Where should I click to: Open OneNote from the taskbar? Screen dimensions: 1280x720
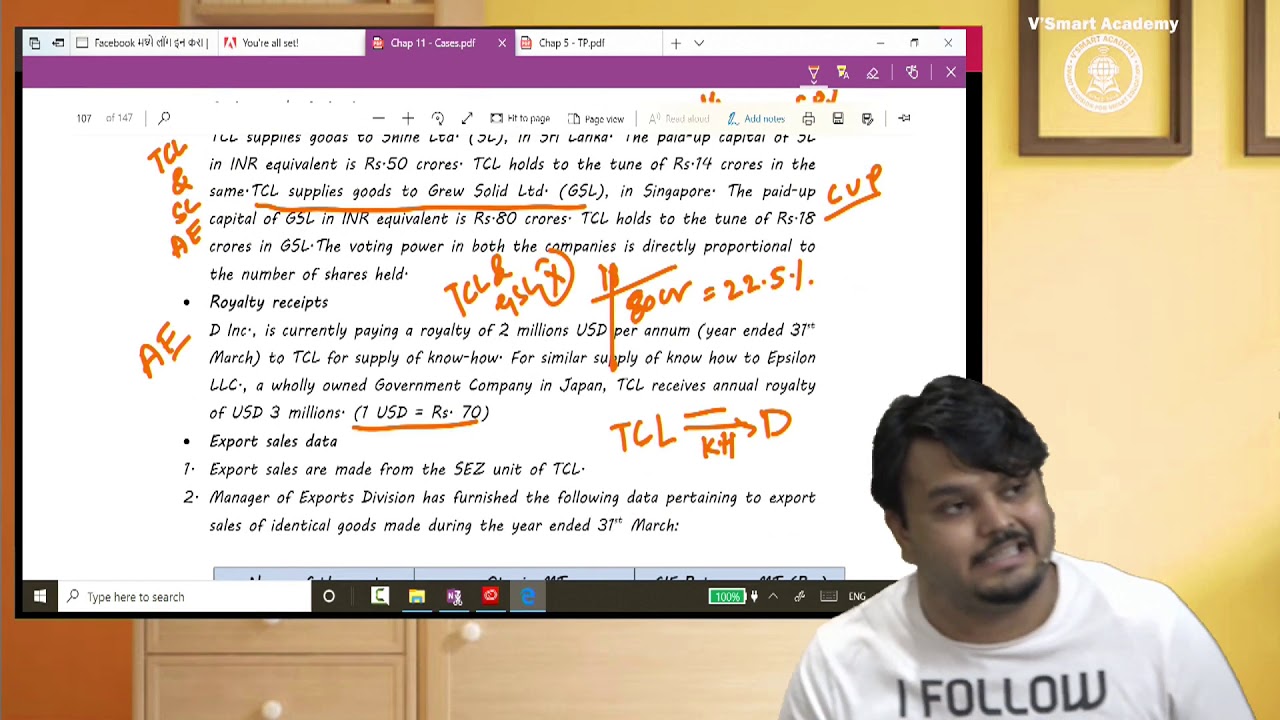coord(454,597)
